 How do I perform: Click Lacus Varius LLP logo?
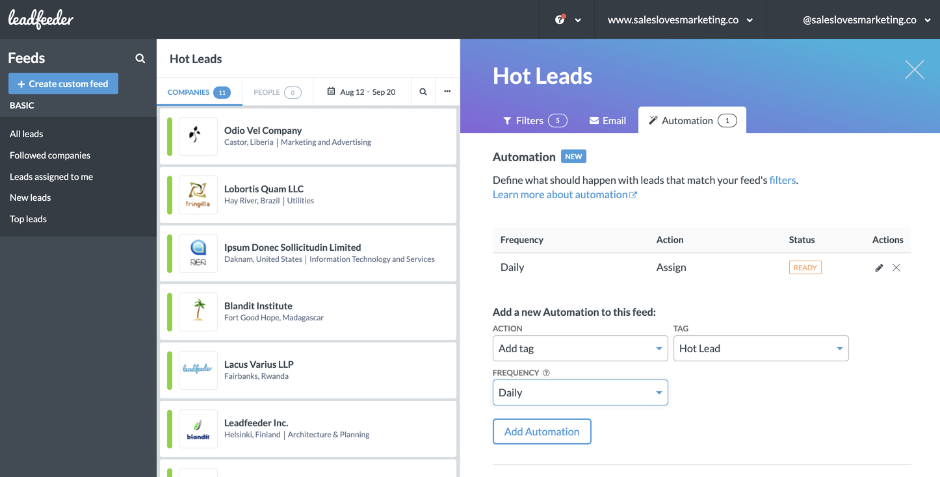coord(198,370)
